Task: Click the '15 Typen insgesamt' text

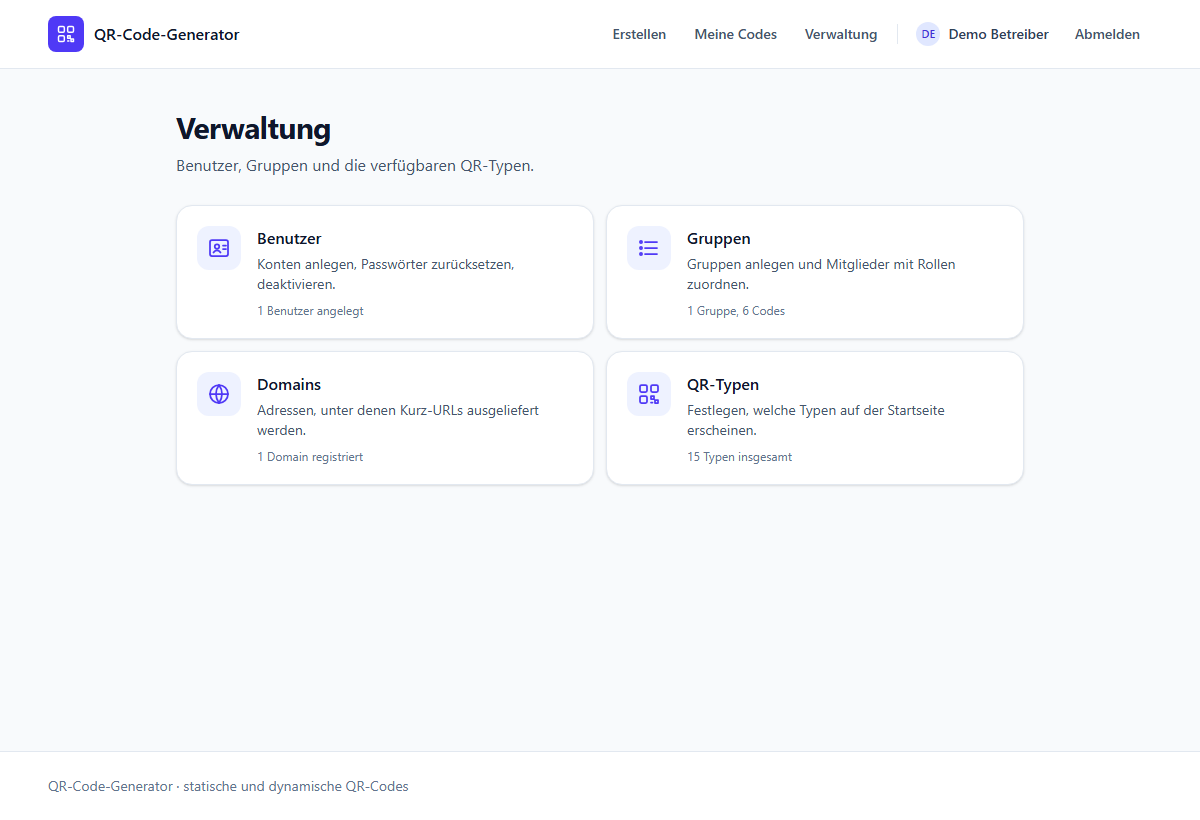Action: [740, 457]
